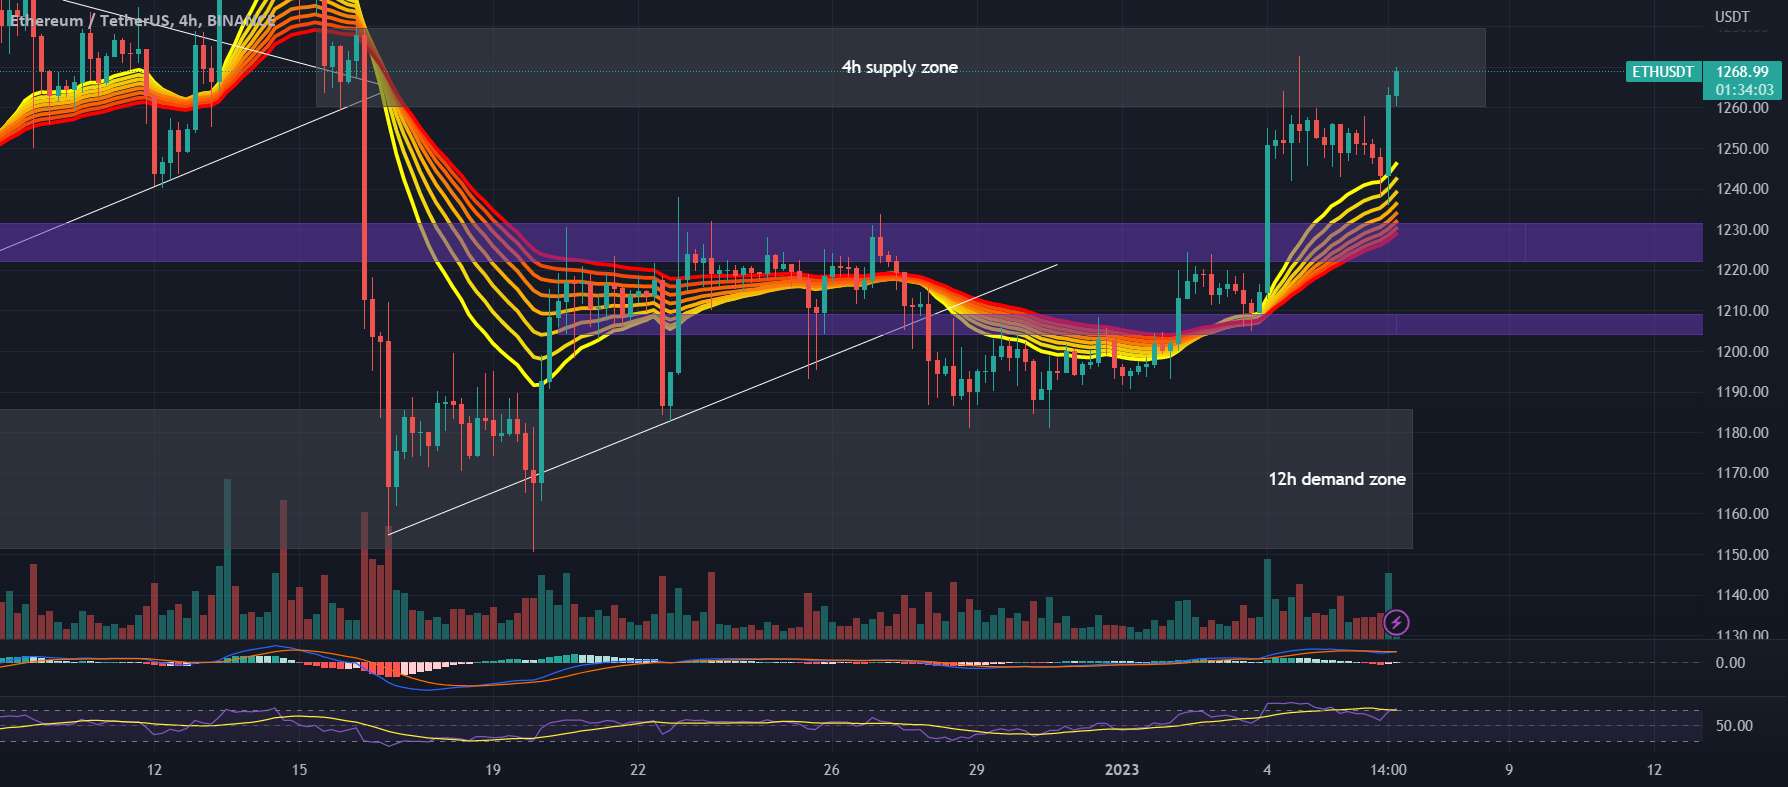Click the 1180.00 price axis label

1742,433
